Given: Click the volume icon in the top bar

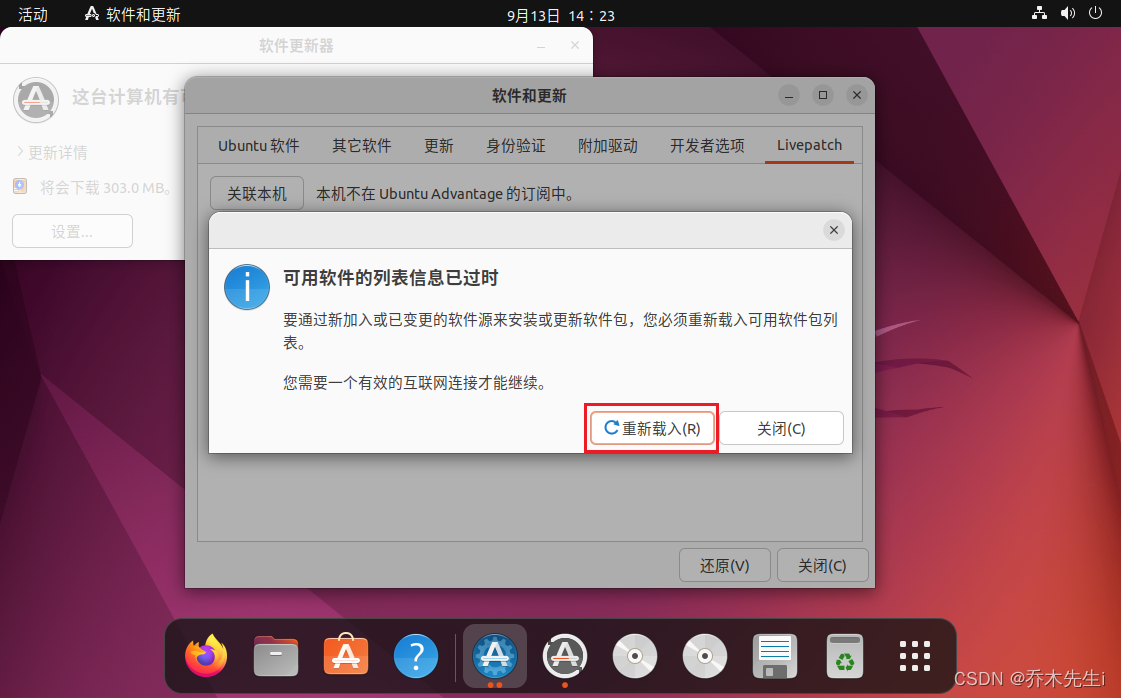Looking at the screenshot, I should (1066, 14).
